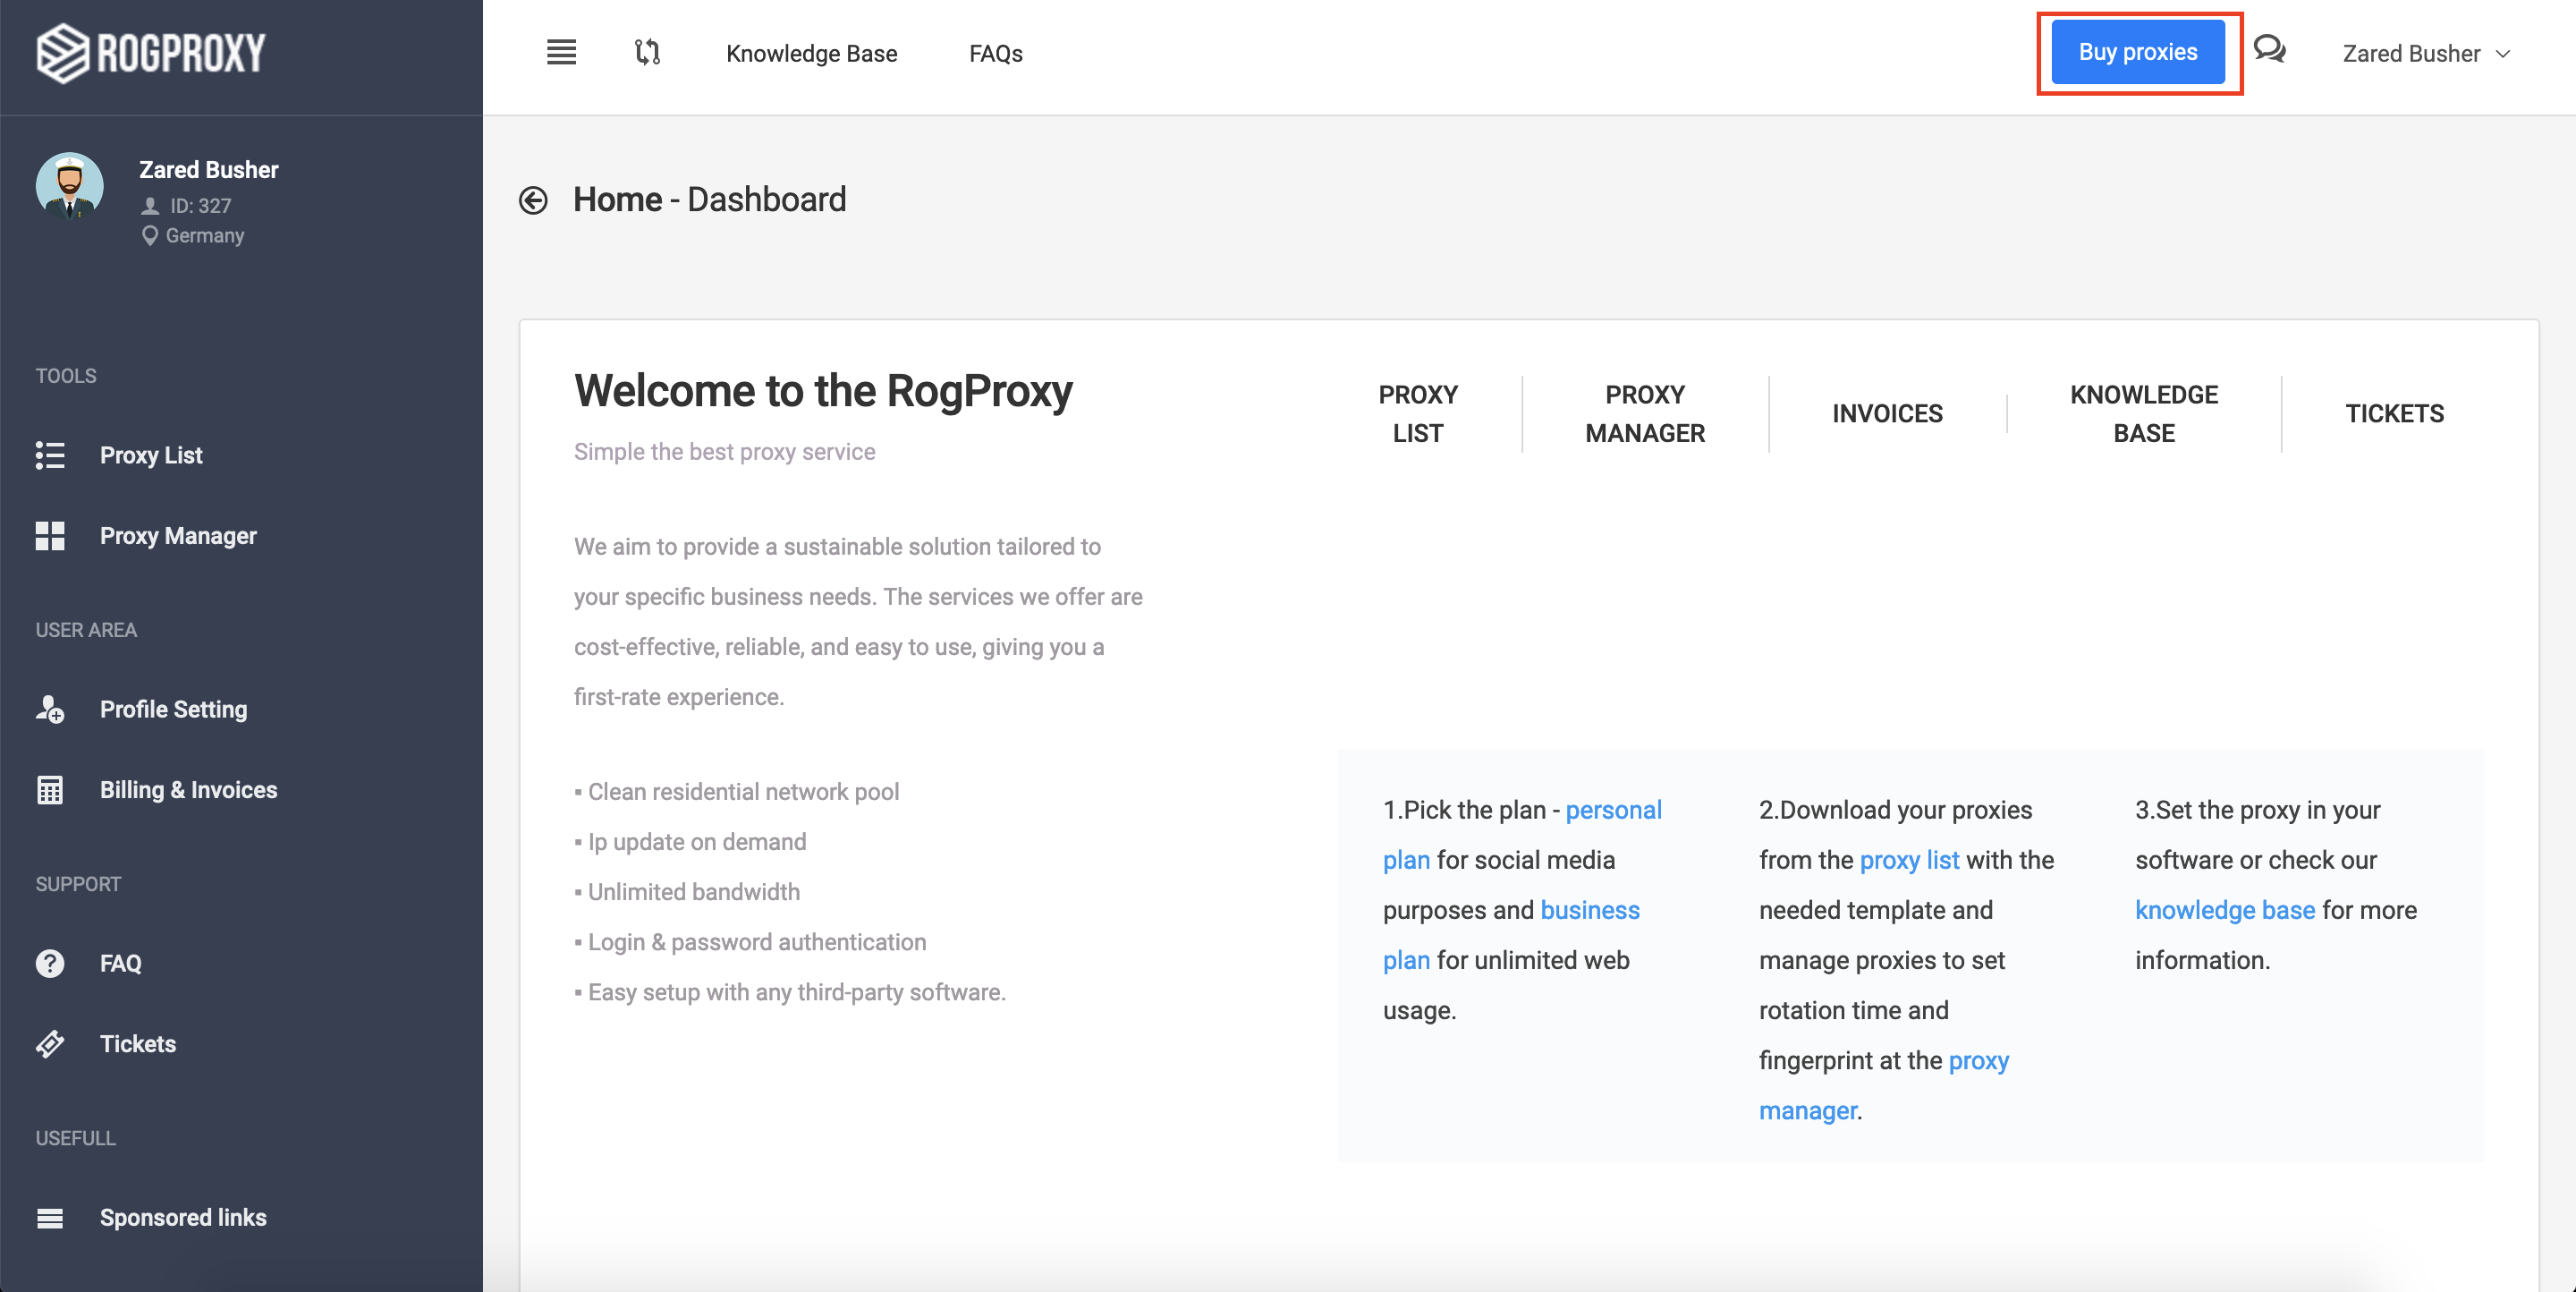Select the KNOWLEDGE BASE dashboard tab

click(x=2144, y=413)
